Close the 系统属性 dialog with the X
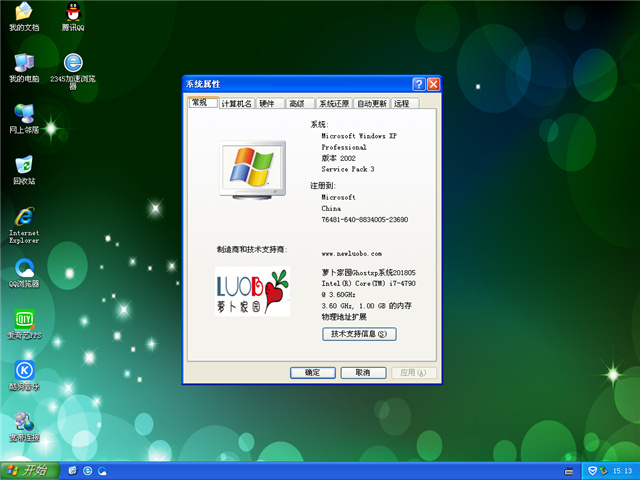 433,84
